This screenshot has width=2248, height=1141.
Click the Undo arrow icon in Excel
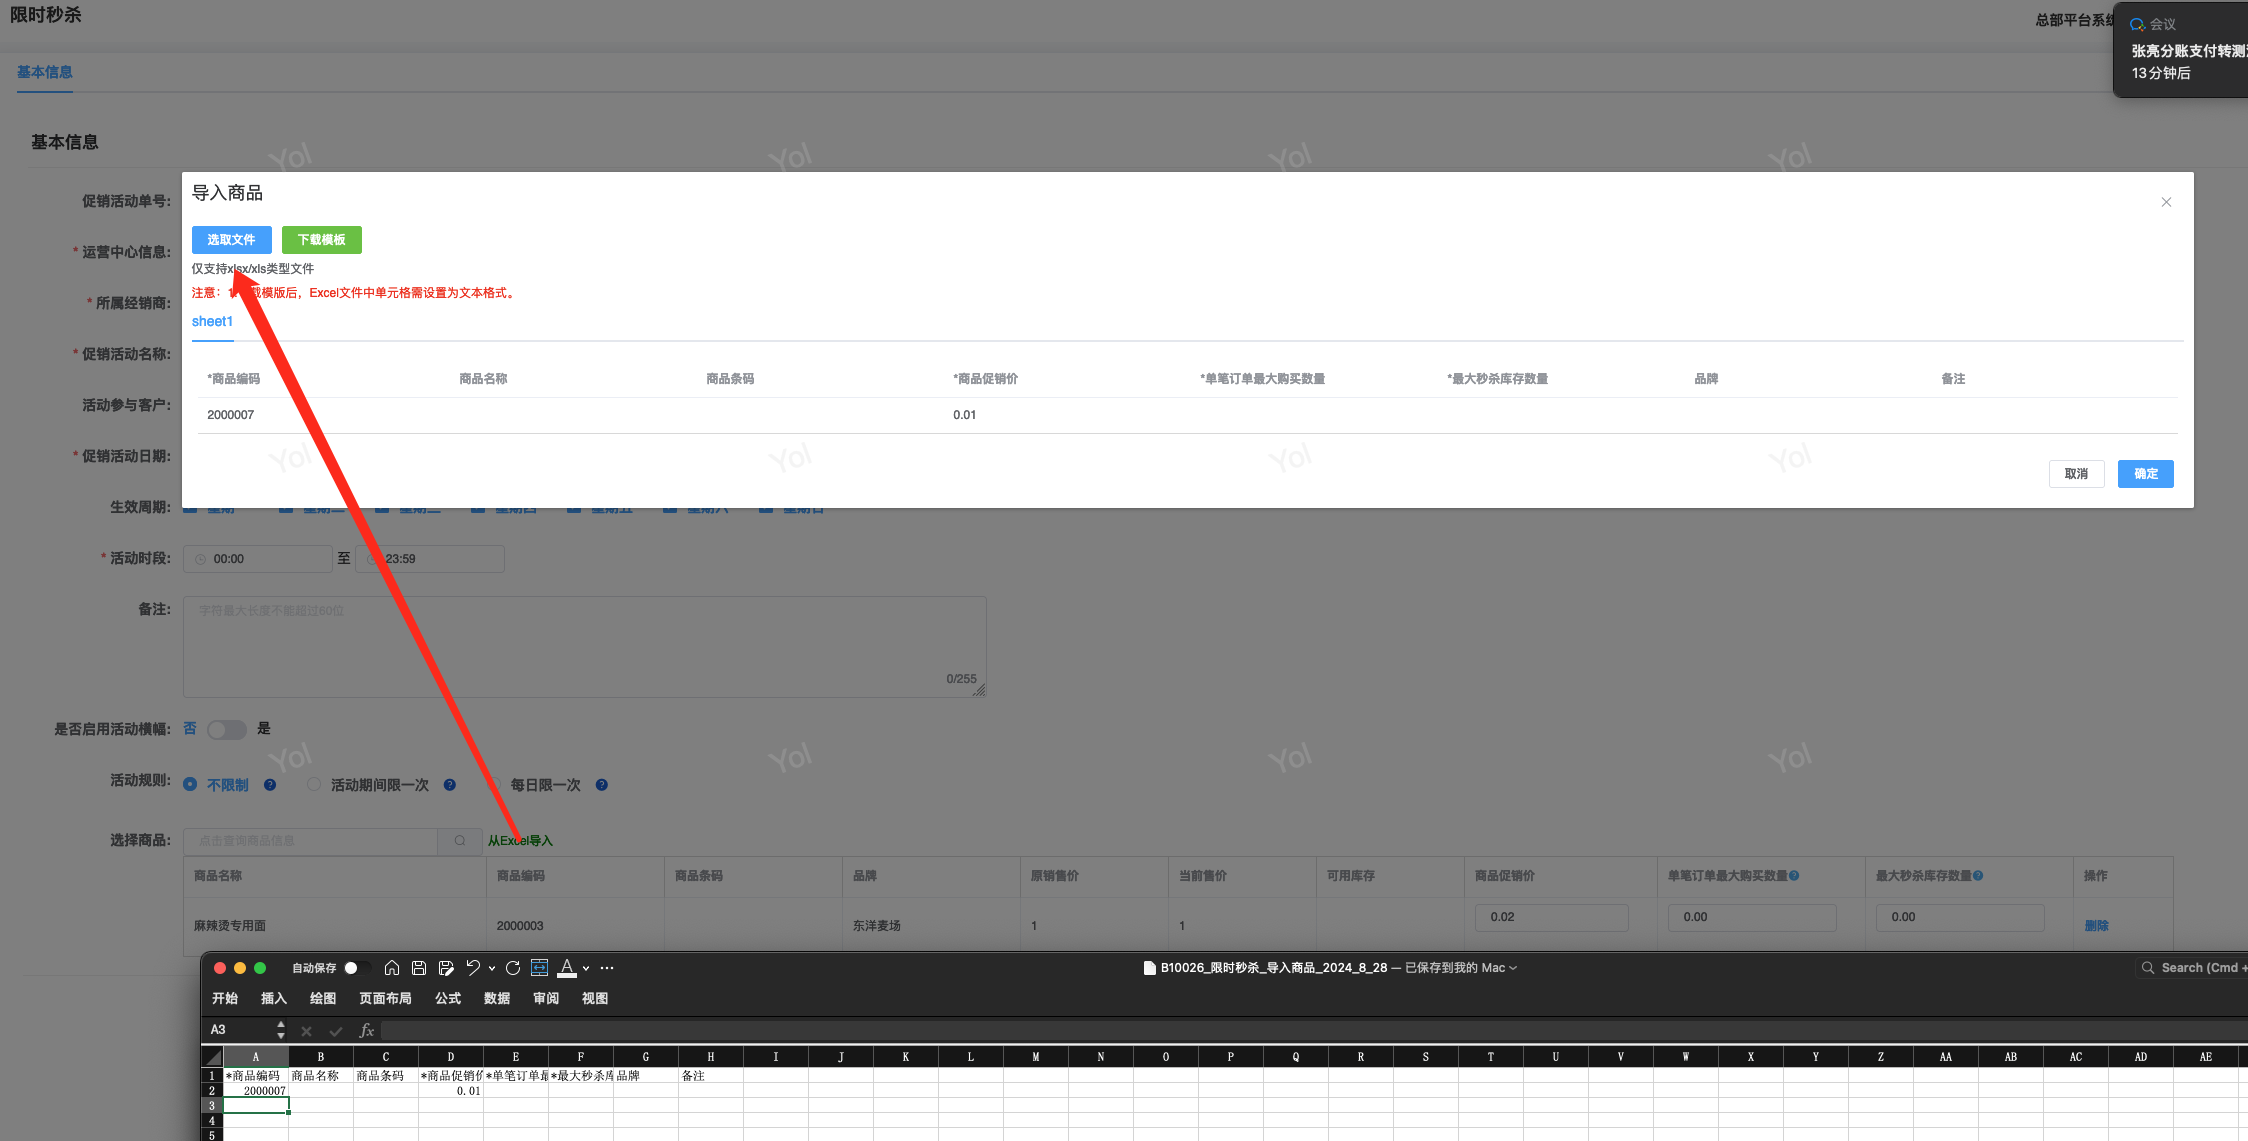(473, 968)
